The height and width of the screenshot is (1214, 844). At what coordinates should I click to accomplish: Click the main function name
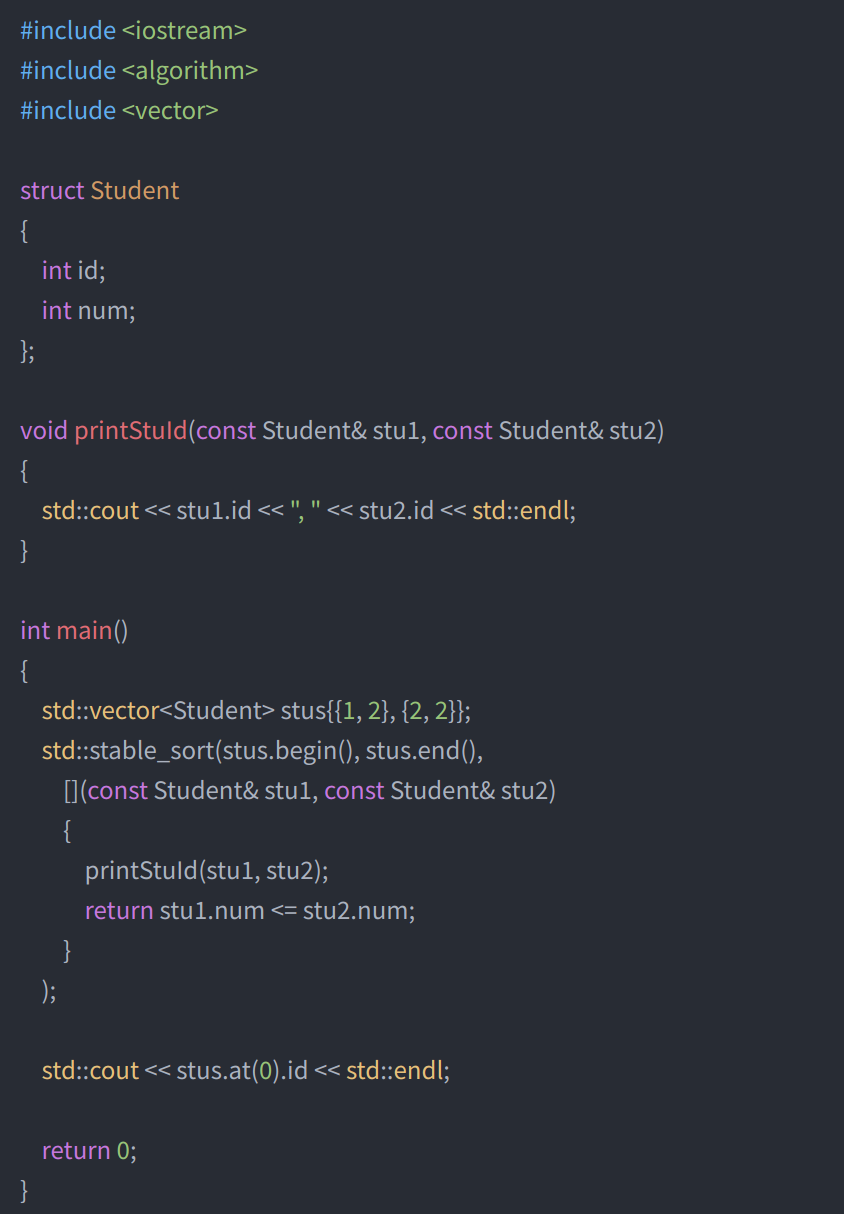click(x=83, y=631)
